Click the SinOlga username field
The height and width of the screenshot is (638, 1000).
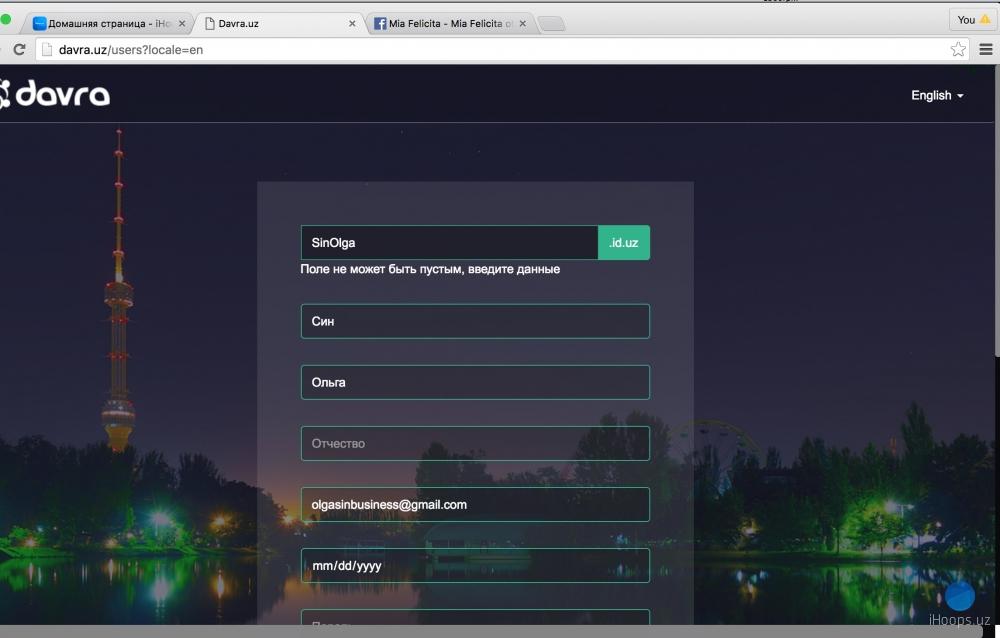(449, 242)
